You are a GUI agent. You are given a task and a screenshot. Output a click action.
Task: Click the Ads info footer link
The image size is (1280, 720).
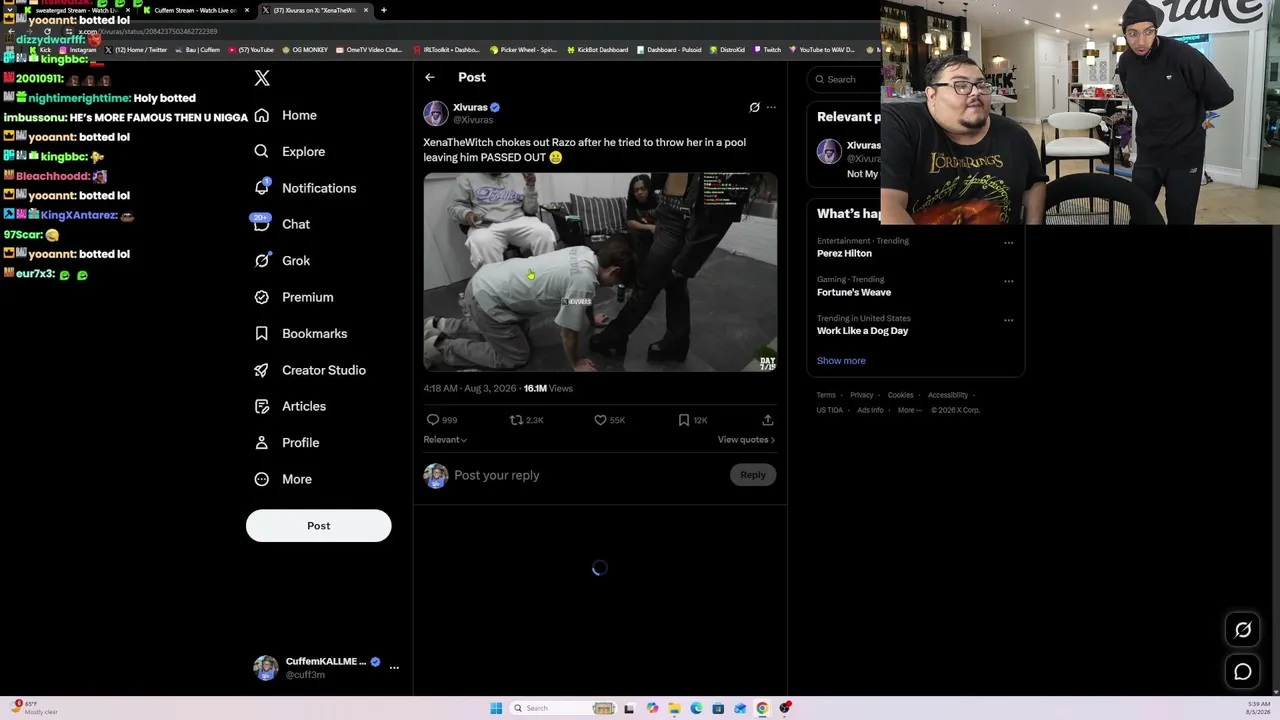(x=871, y=410)
